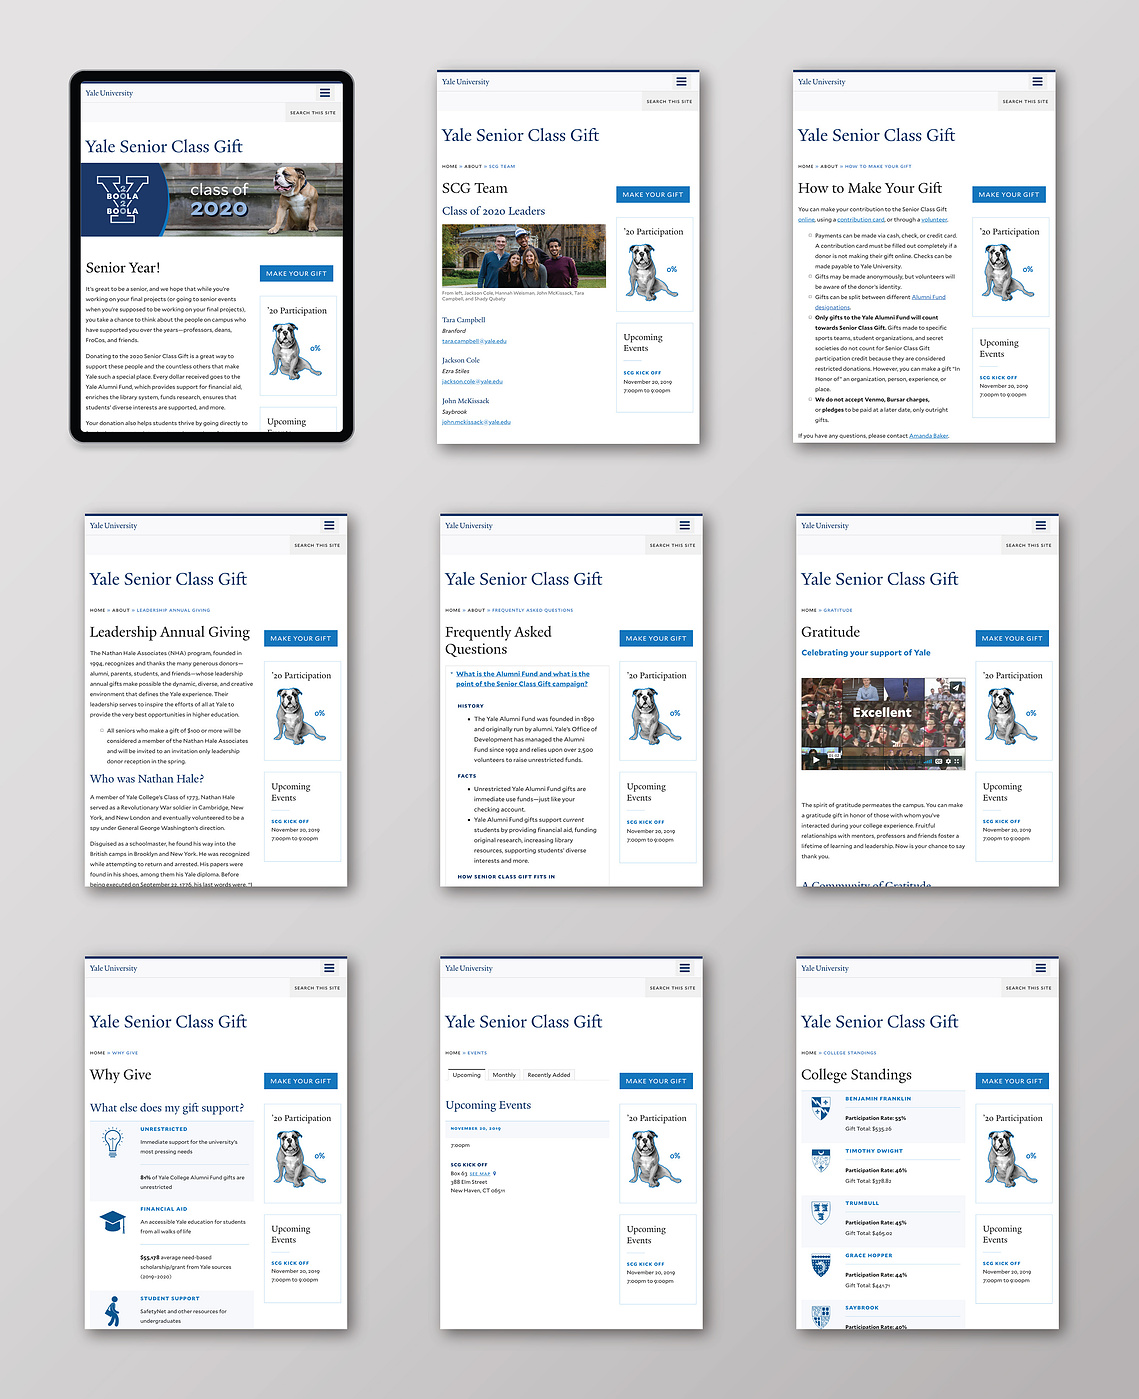This screenshot has height=1399, width=1139.
Task: Click share paper-plane icon on Gratitude video
Action: (956, 688)
